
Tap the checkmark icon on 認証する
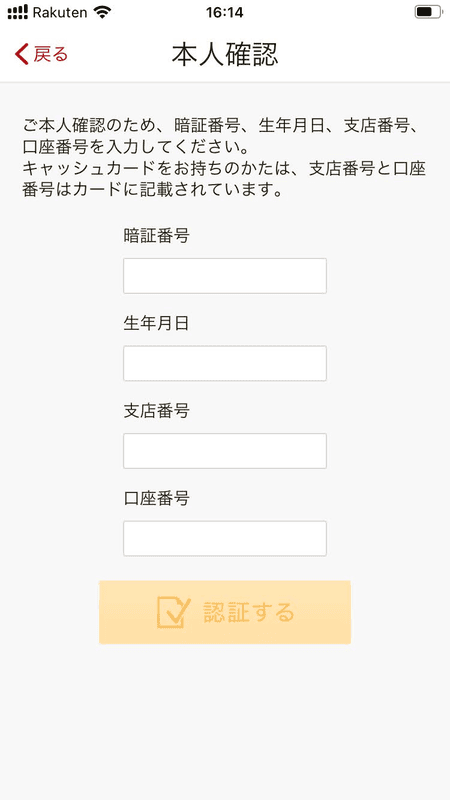click(173, 612)
